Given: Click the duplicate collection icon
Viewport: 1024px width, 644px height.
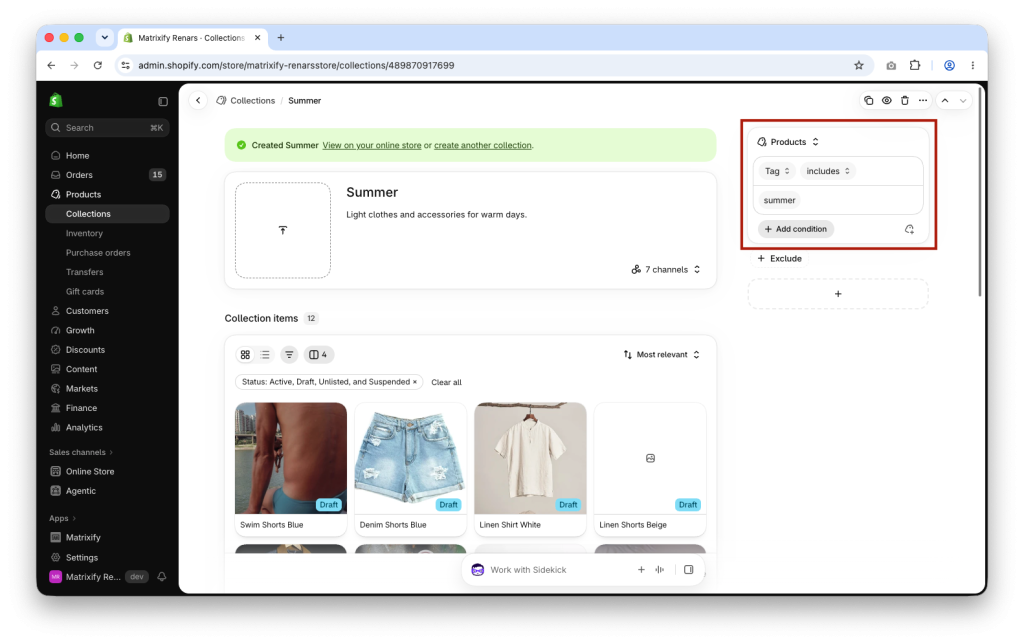Looking at the screenshot, I should (869, 101).
